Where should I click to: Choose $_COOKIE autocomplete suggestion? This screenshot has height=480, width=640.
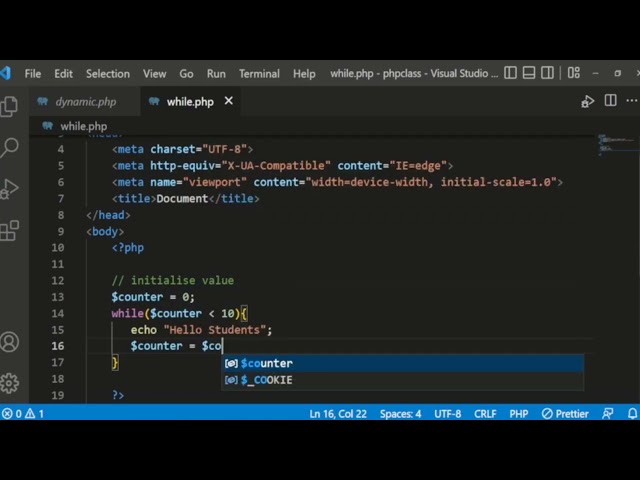click(x=402, y=380)
